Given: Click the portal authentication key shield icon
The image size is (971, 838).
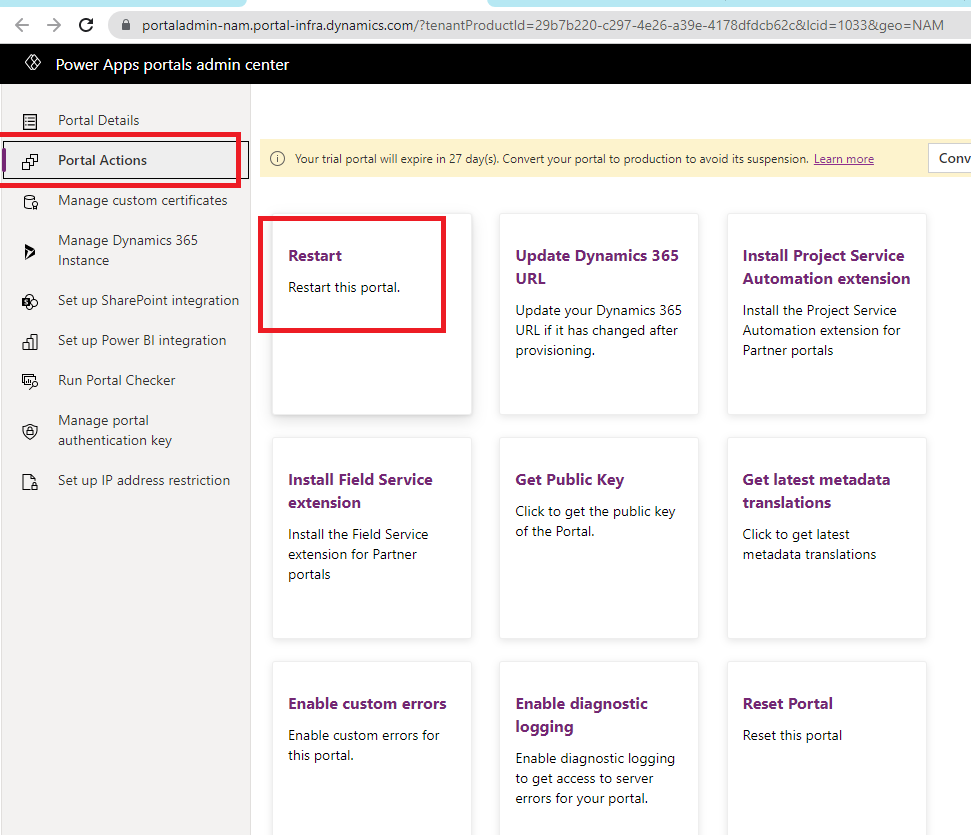Looking at the screenshot, I should pos(30,431).
